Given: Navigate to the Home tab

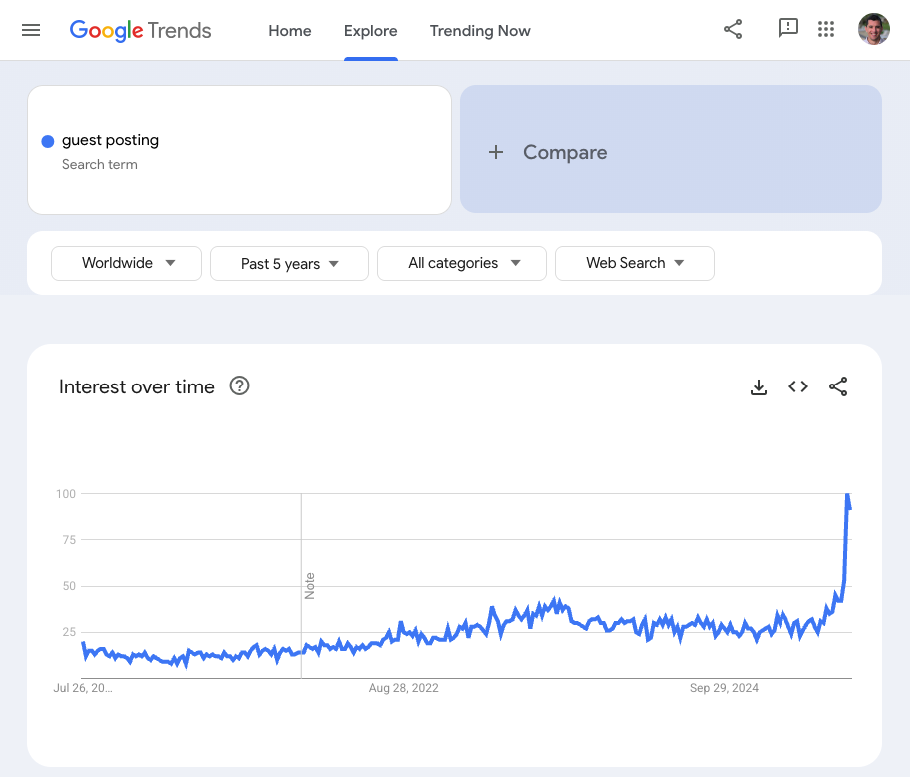Looking at the screenshot, I should coord(289,31).
